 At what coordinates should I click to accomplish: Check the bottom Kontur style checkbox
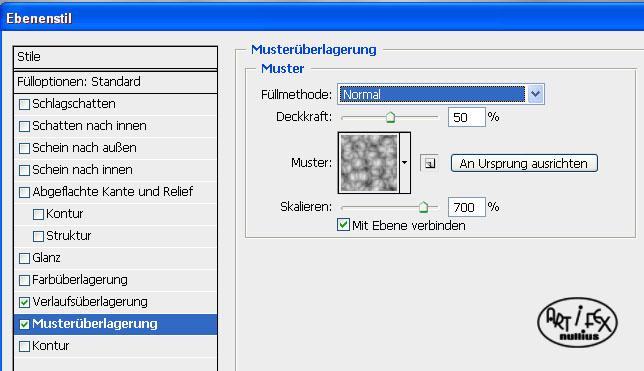(24, 346)
